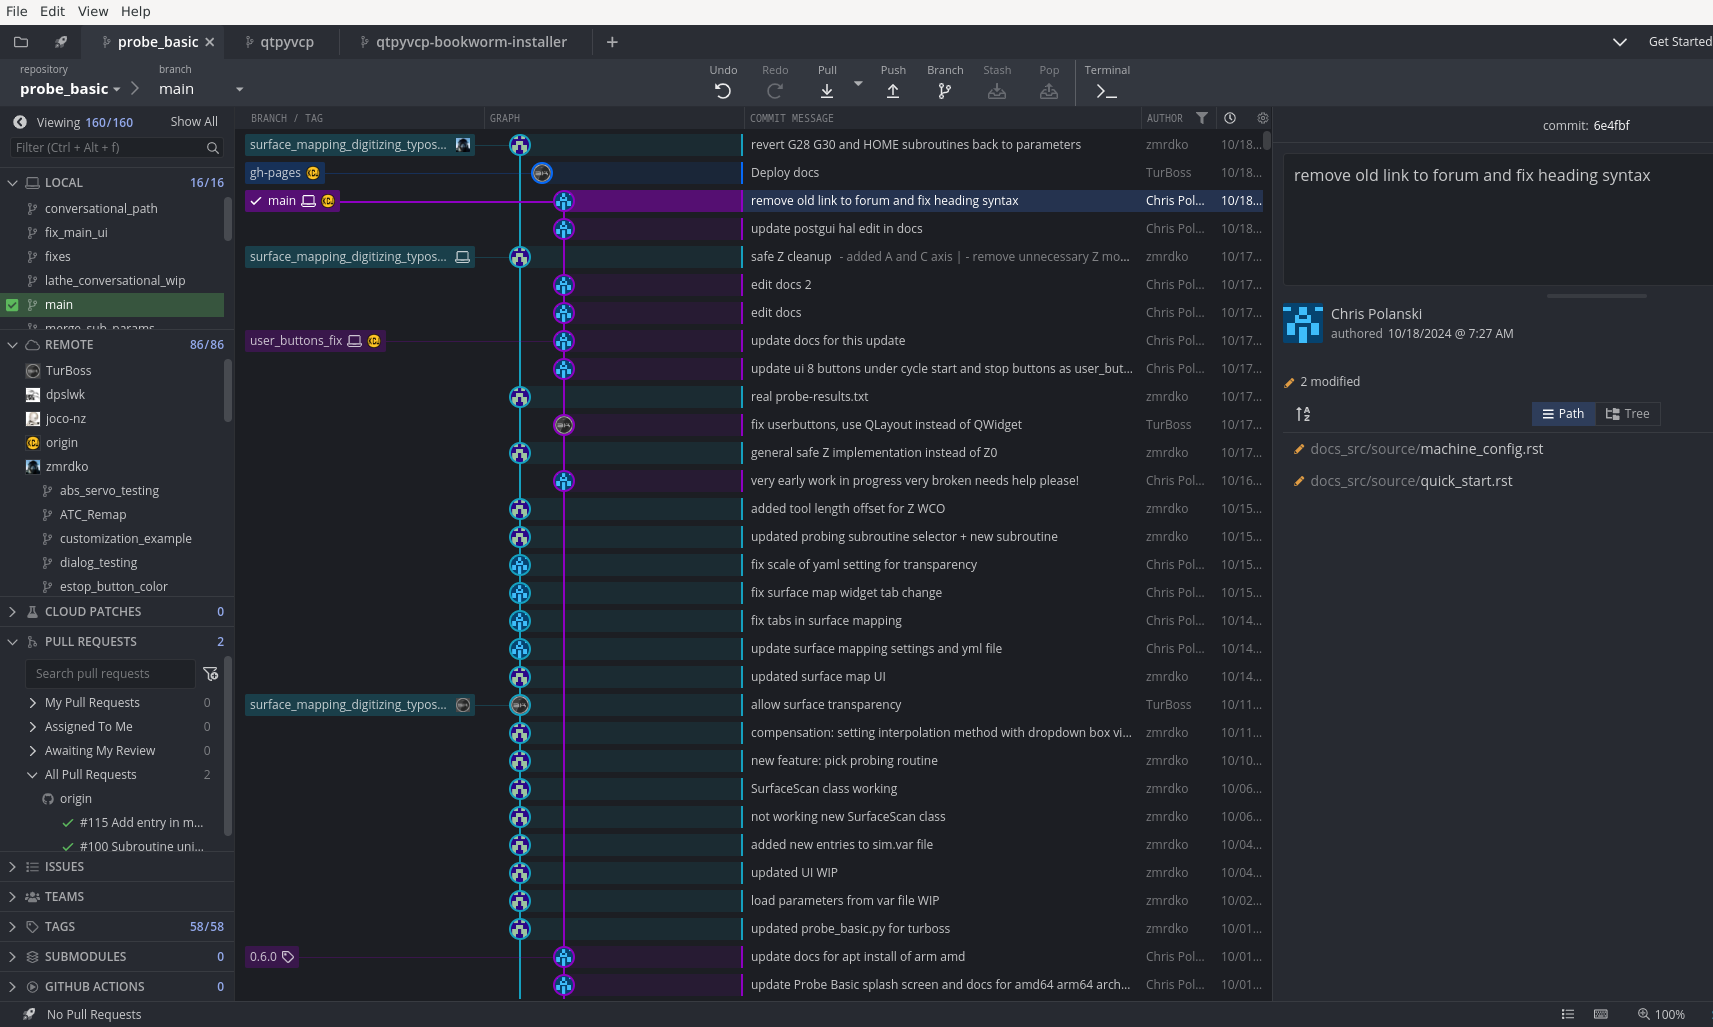Select pull request #115 Add entry

pyautogui.click(x=141, y=823)
